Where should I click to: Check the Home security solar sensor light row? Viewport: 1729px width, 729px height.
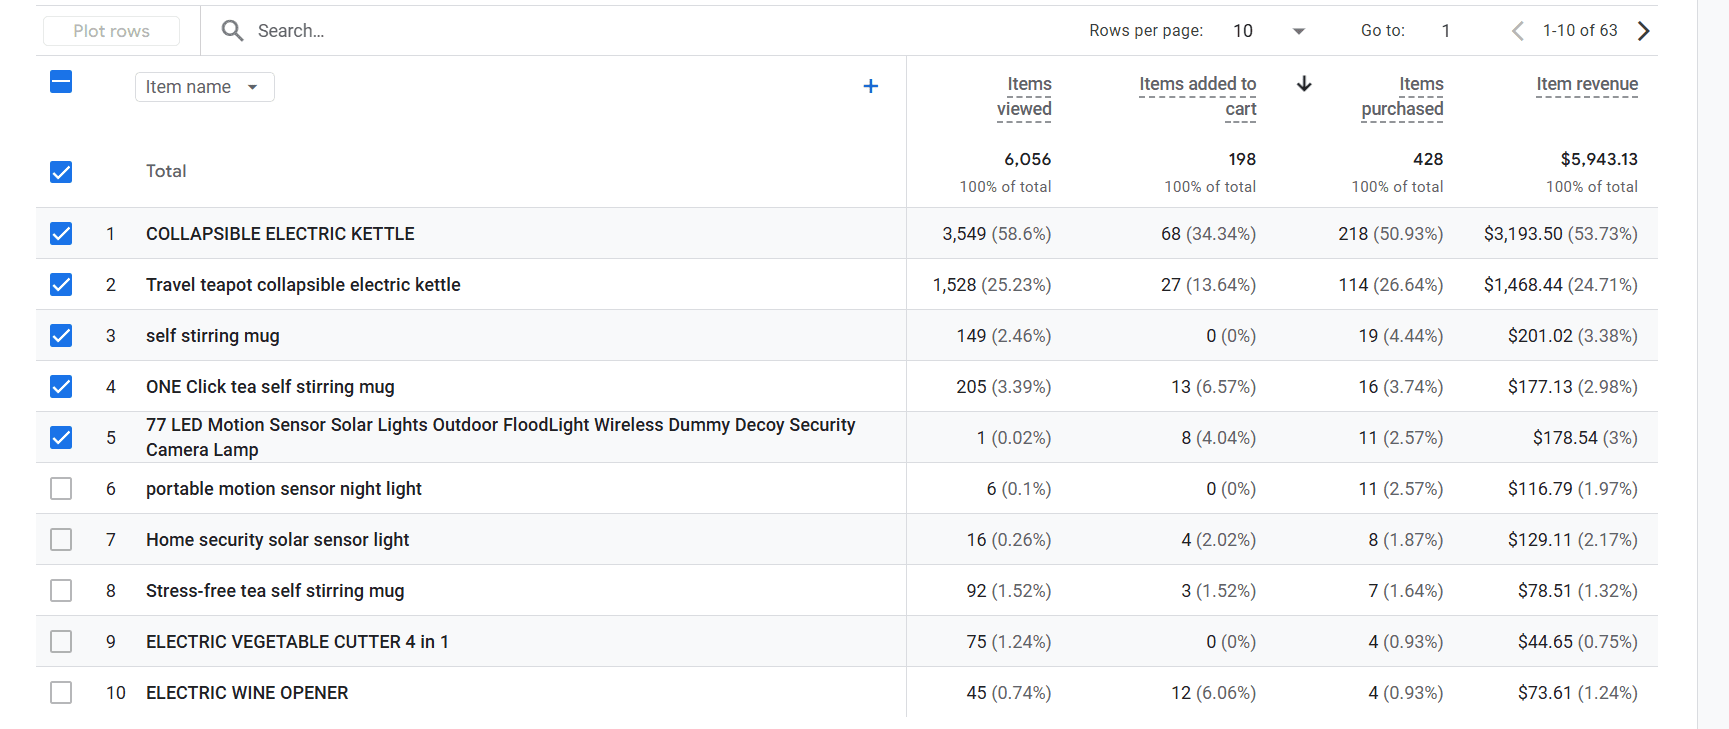click(61, 540)
